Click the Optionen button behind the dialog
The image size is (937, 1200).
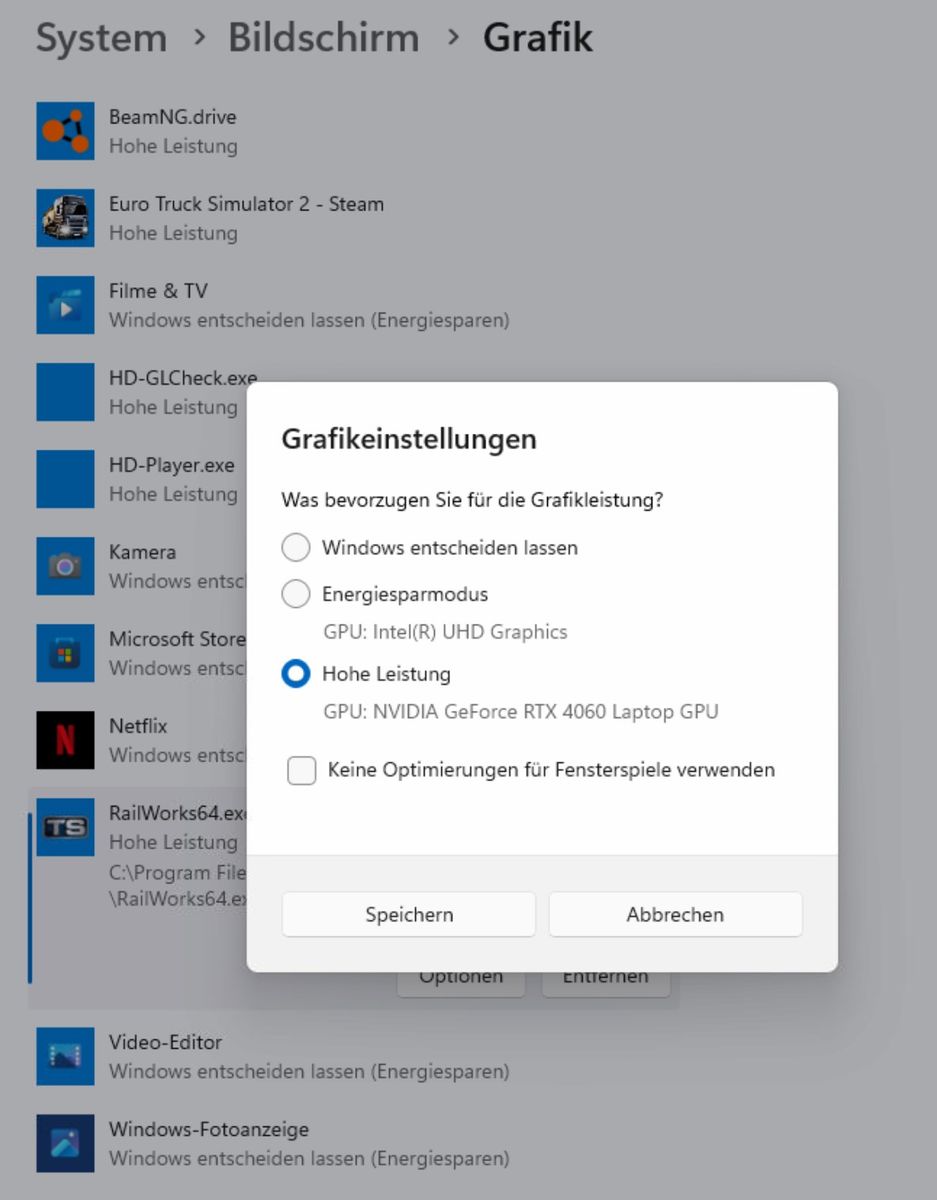461,981
